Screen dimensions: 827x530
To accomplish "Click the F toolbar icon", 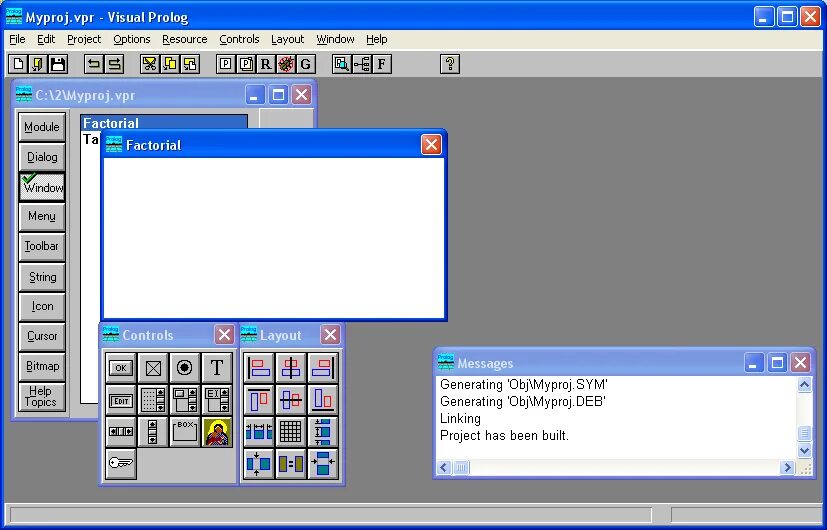I will pyautogui.click(x=381, y=64).
